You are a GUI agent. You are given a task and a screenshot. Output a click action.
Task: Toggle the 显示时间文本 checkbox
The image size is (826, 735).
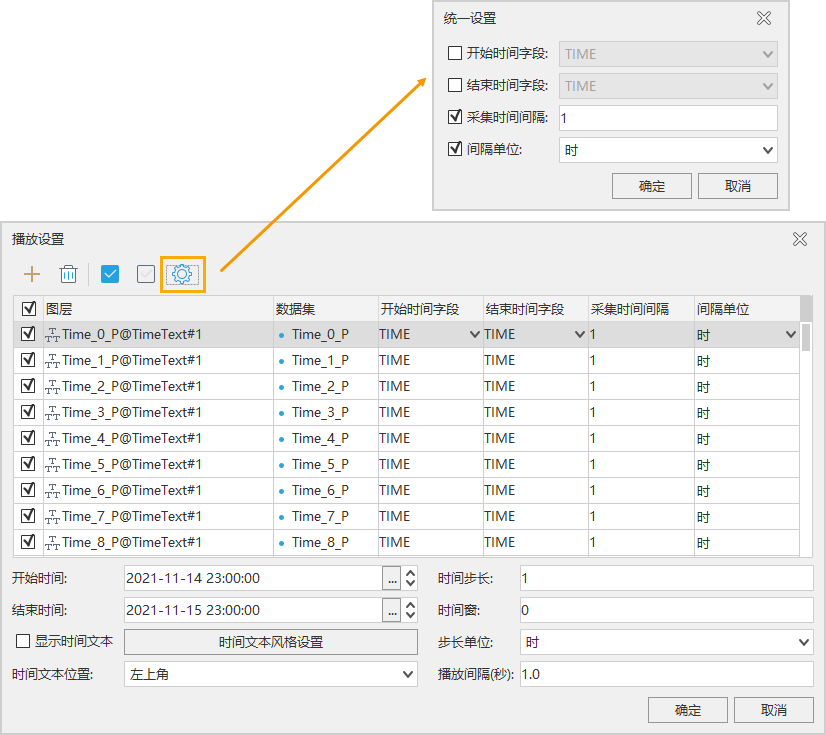(23, 642)
